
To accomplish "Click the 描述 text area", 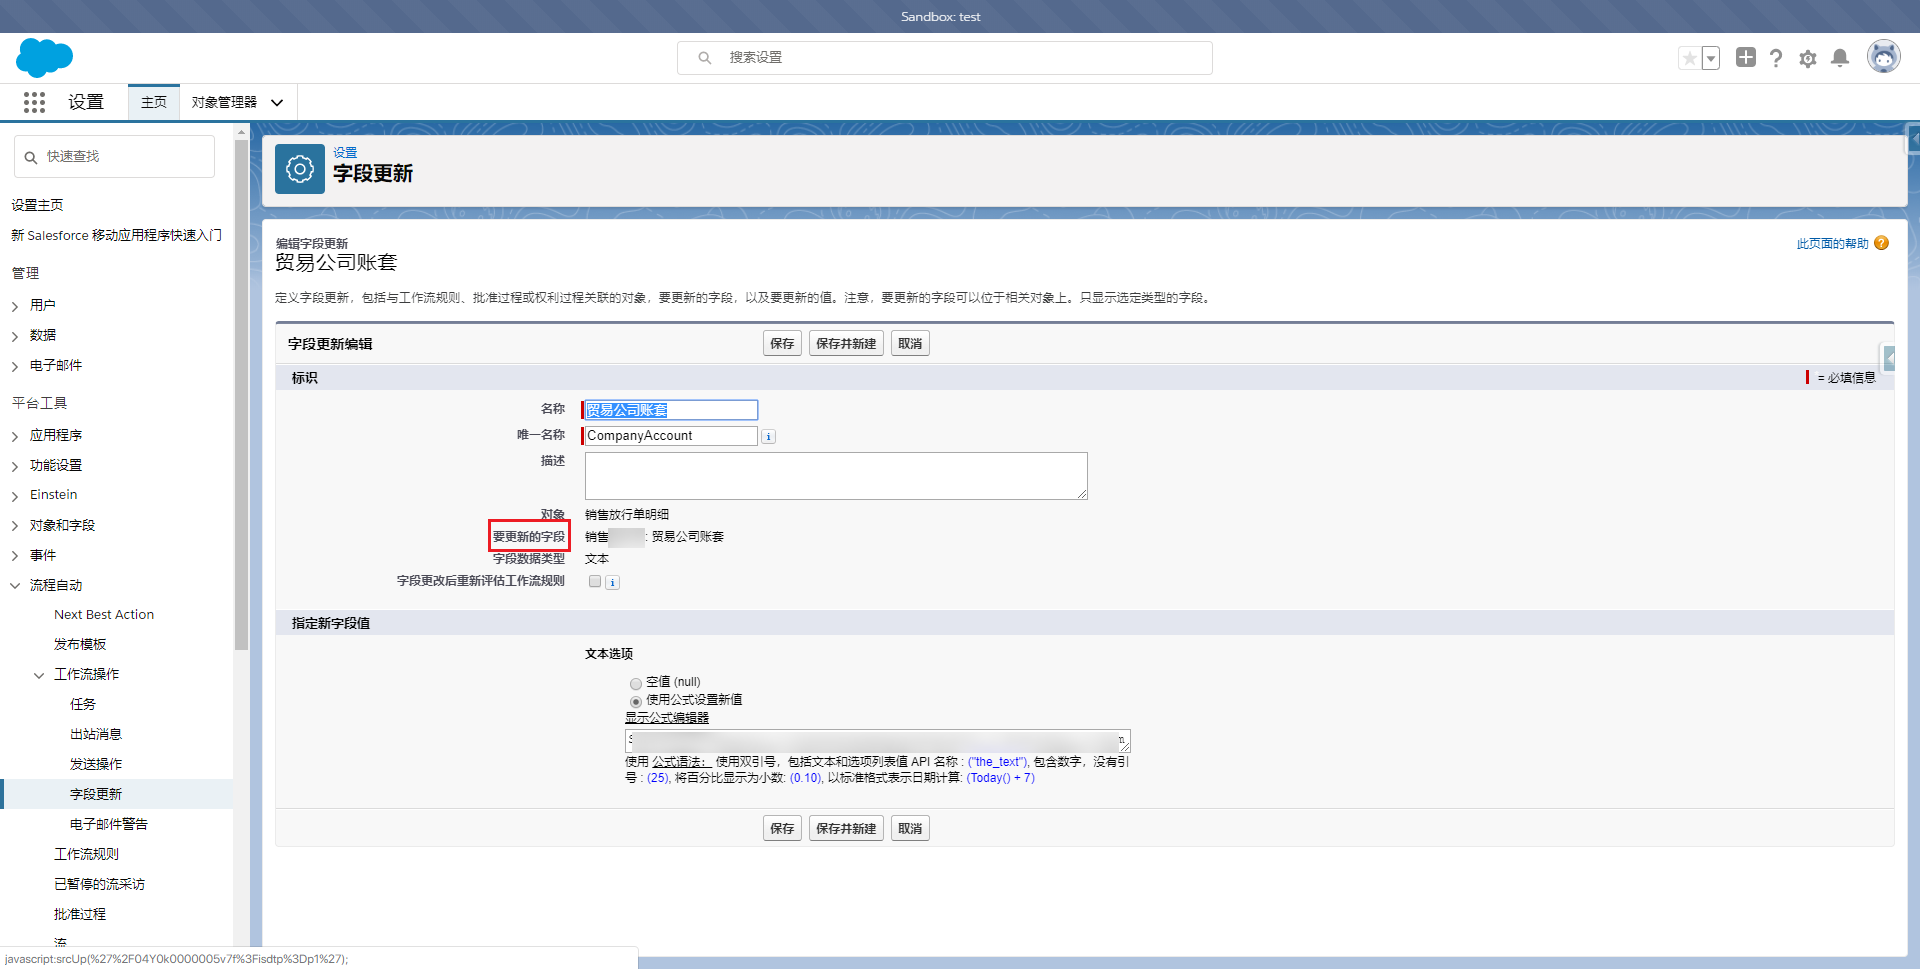I will point(836,476).
